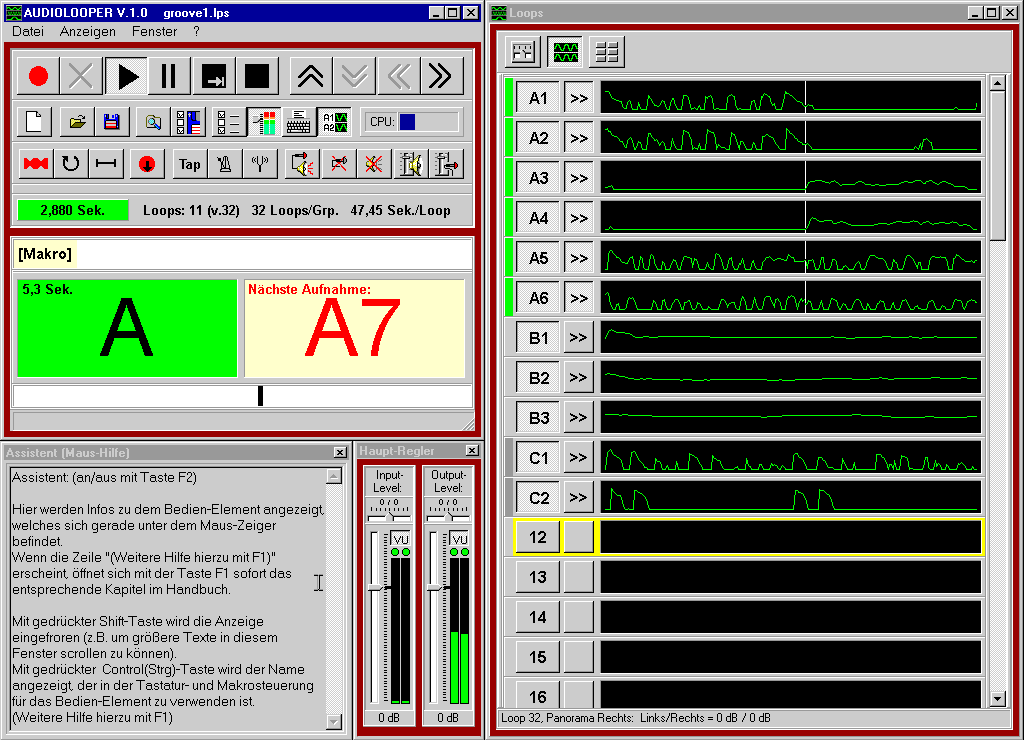Image resolution: width=1024 pixels, height=740 pixels.
Task: Expand loop A3 with its >> button
Action: tap(578, 178)
